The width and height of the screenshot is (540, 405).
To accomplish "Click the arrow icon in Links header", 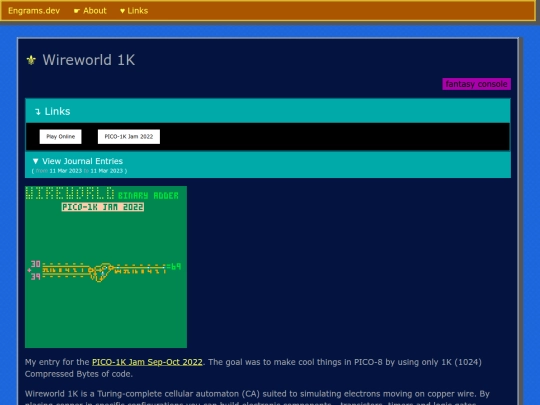I will pos(38,112).
